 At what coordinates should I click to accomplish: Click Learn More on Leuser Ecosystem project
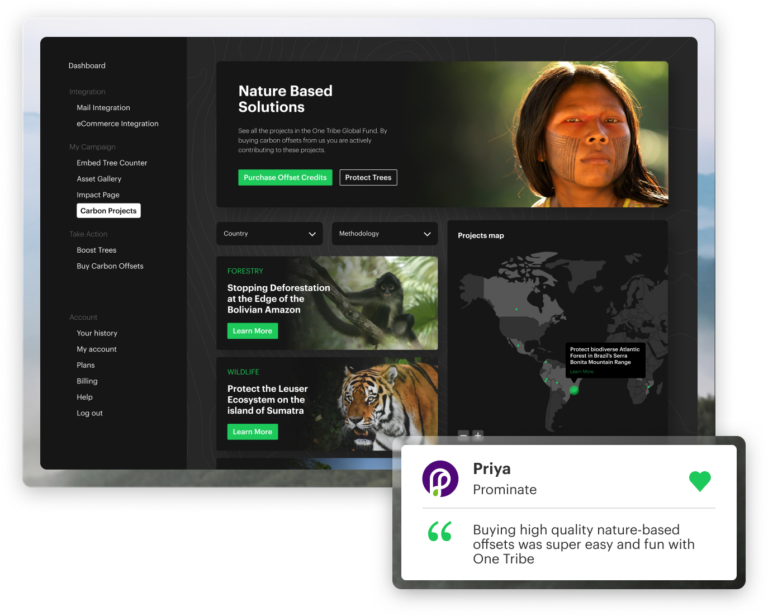coord(252,432)
